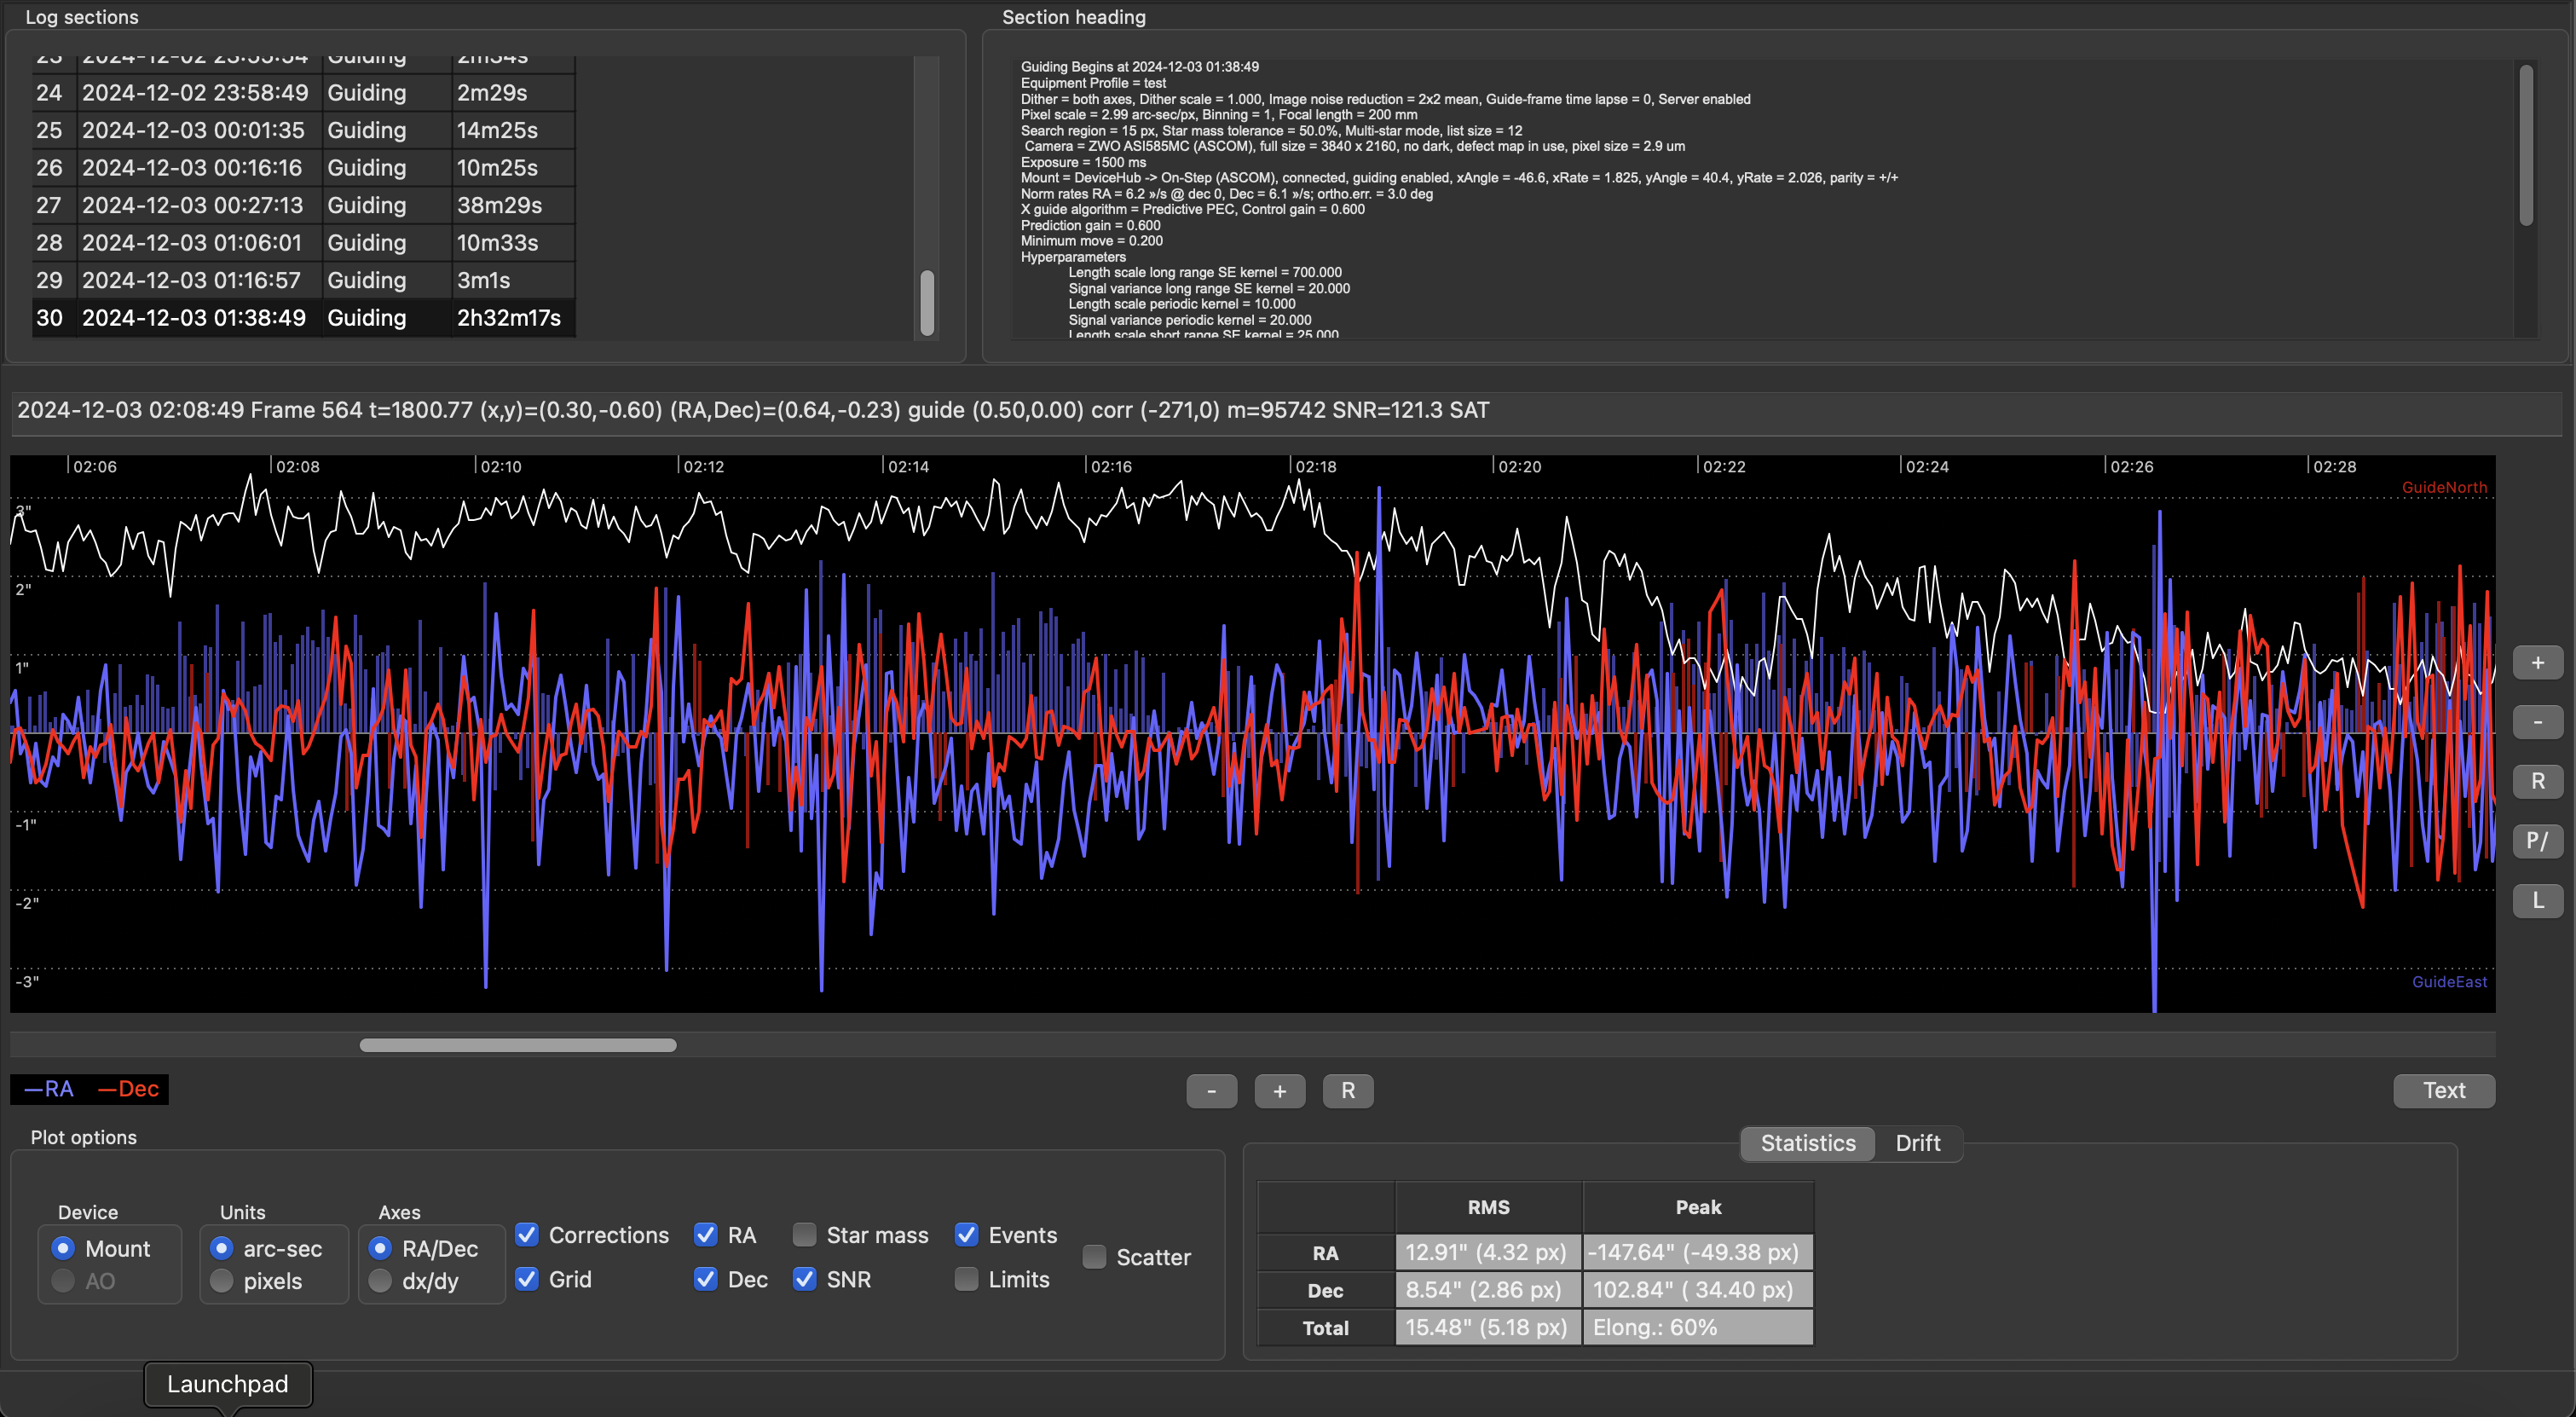Screen dimensions: 2576x1417
Task: Click the vertical zoom in plus button
Action: coord(2536,663)
